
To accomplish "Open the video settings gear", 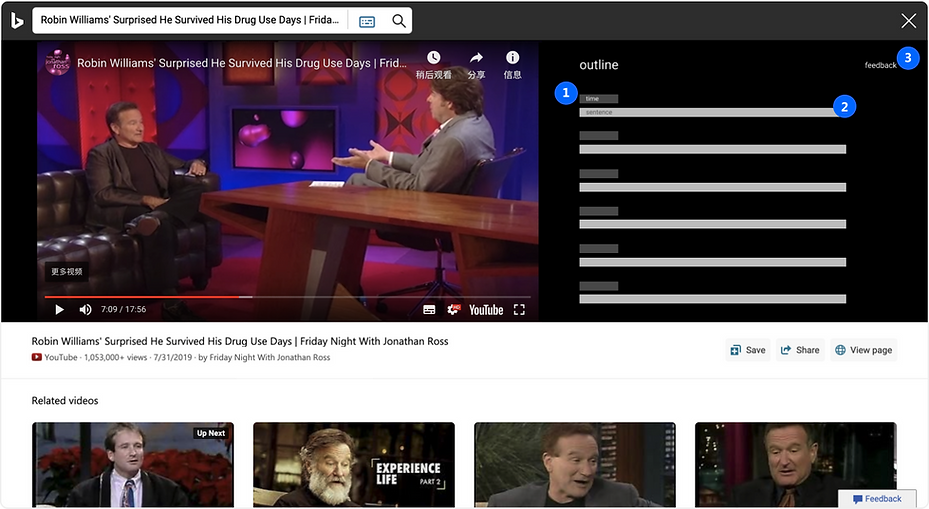I will (x=453, y=309).
